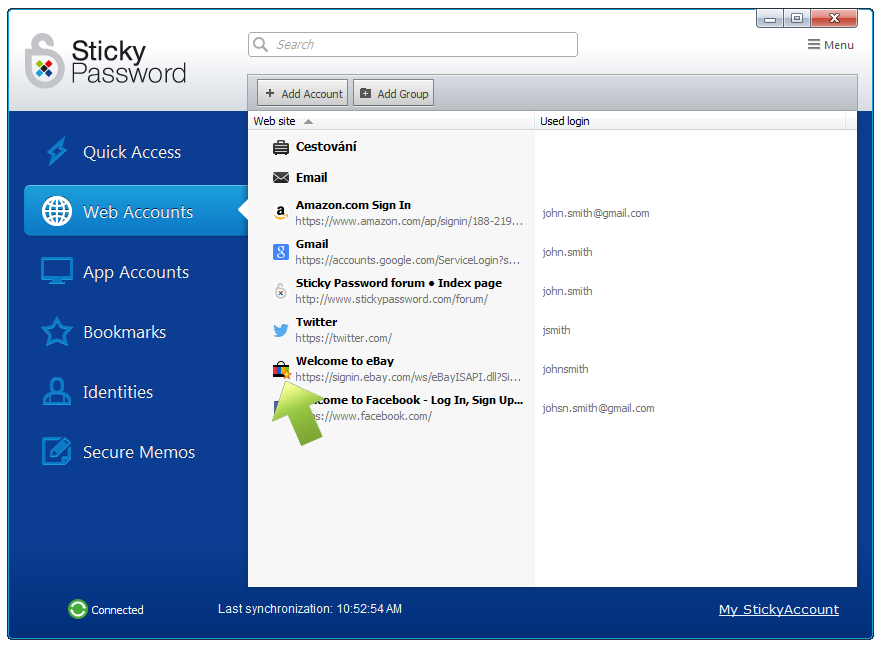Click the hamburger Menu icon
The image size is (884, 652).
pos(814,44)
